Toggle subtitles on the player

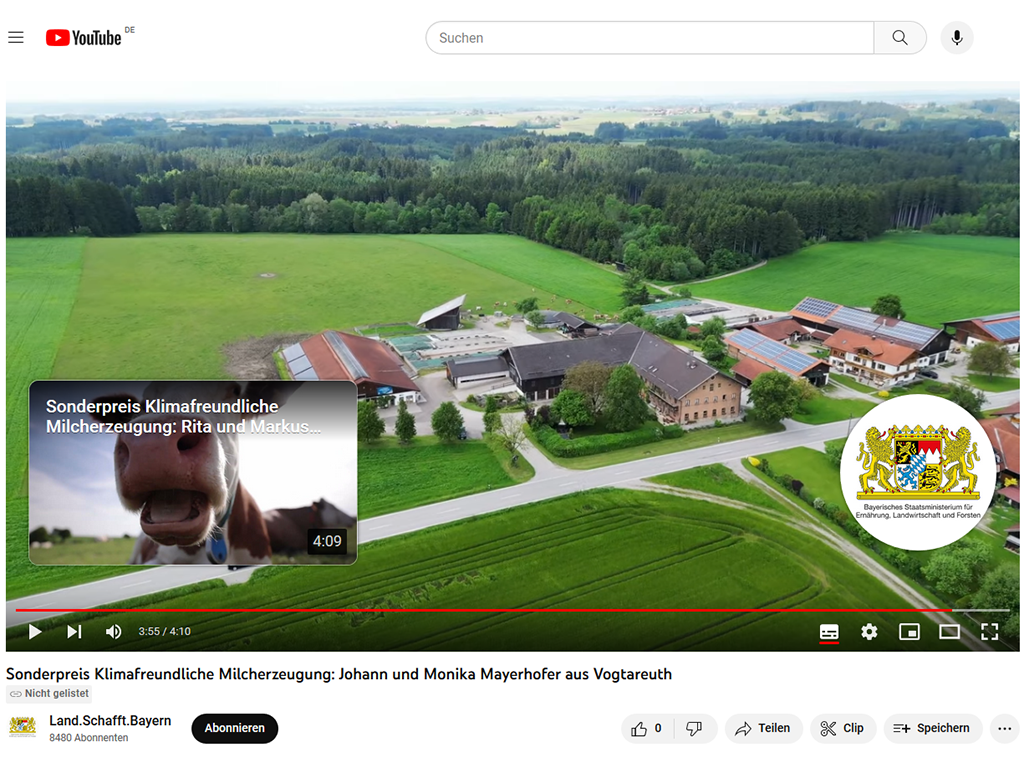point(829,632)
